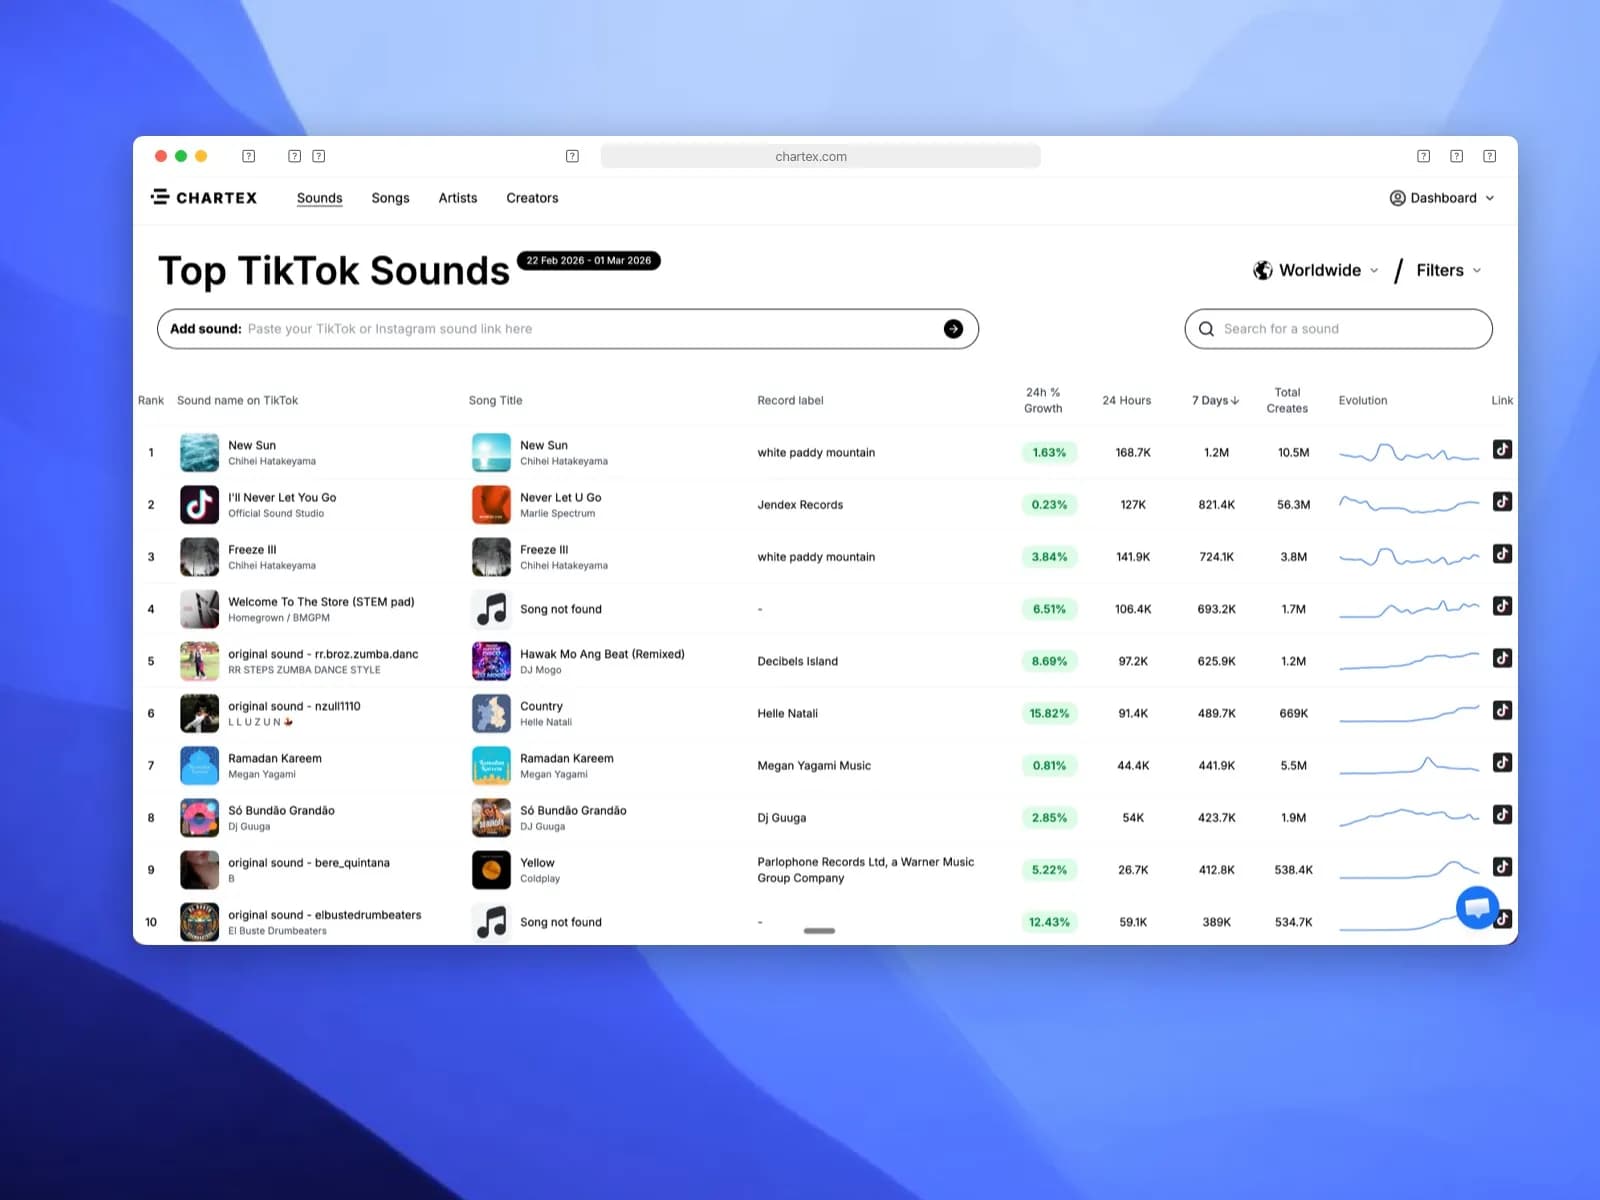Screen dimensions: 1600x1200
Task: Open the TikTok link for Freeze III
Action: point(1502,553)
